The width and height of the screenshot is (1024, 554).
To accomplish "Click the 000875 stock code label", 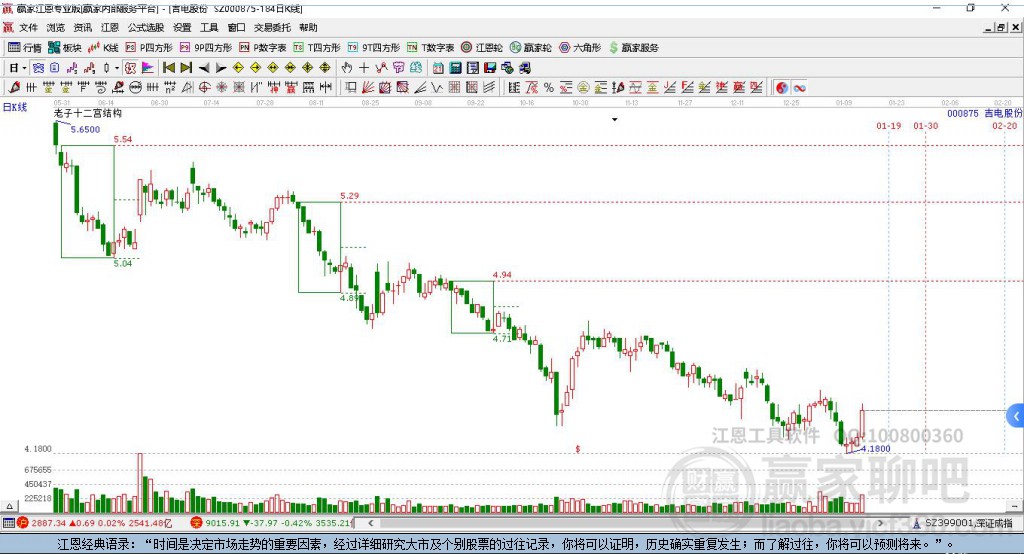I will (x=963, y=114).
